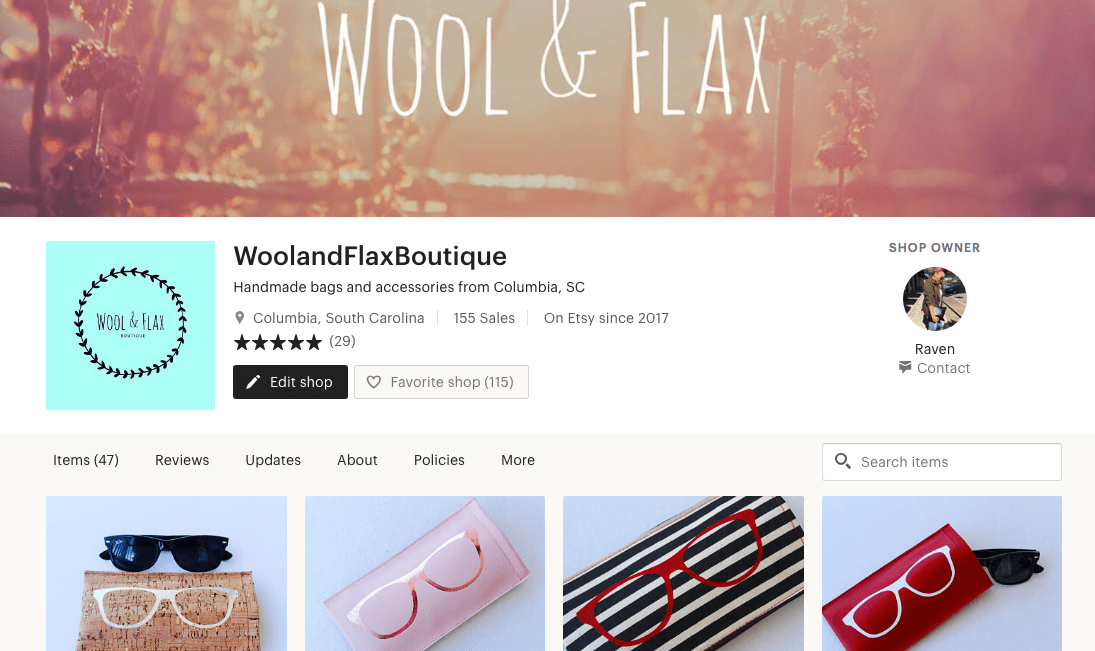Screen dimensions: 1095x651
Task: Click inside the Search items field
Action: pos(941,462)
